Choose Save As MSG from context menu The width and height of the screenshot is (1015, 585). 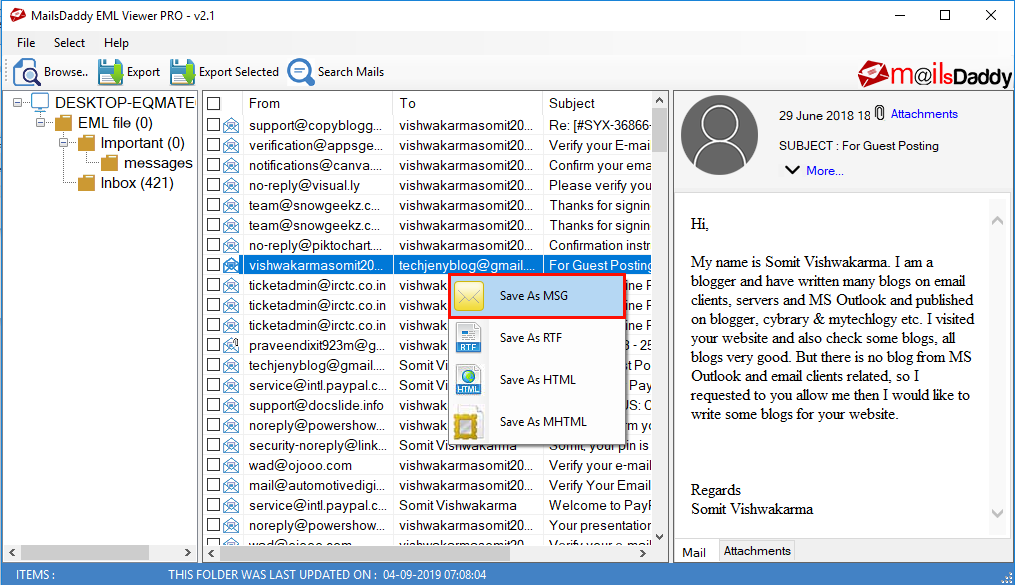pyautogui.click(x=537, y=296)
